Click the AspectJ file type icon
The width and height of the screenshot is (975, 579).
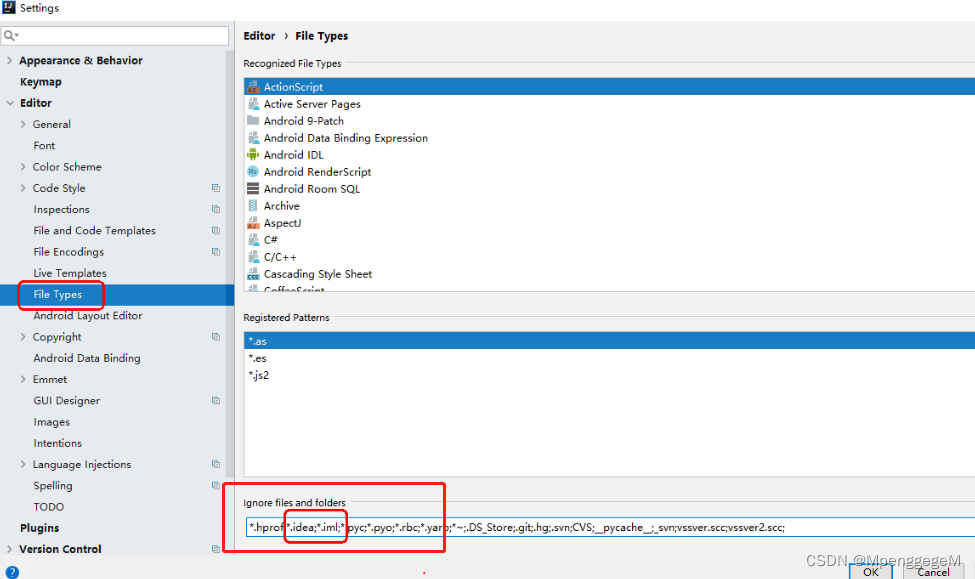click(252, 223)
